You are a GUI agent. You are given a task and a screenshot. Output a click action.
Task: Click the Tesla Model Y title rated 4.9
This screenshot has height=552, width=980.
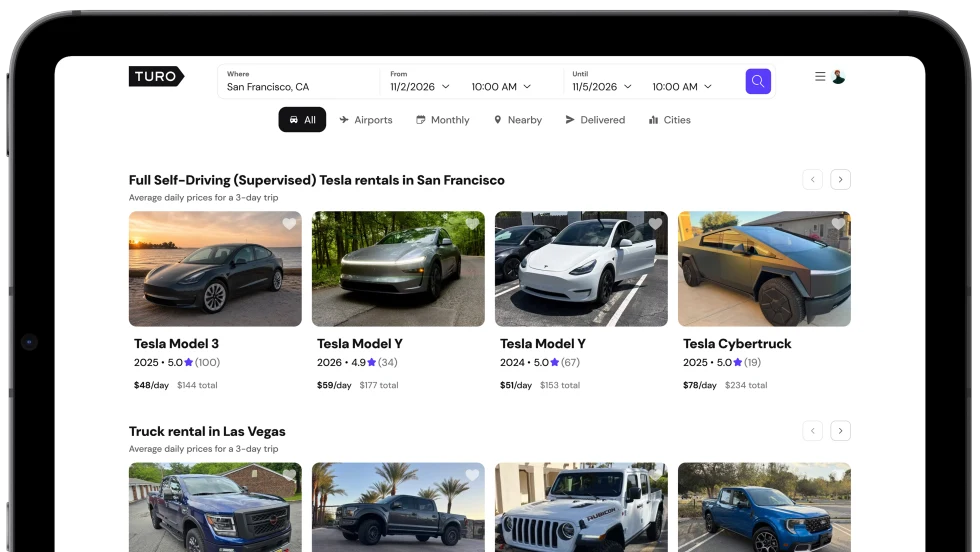[359, 344]
